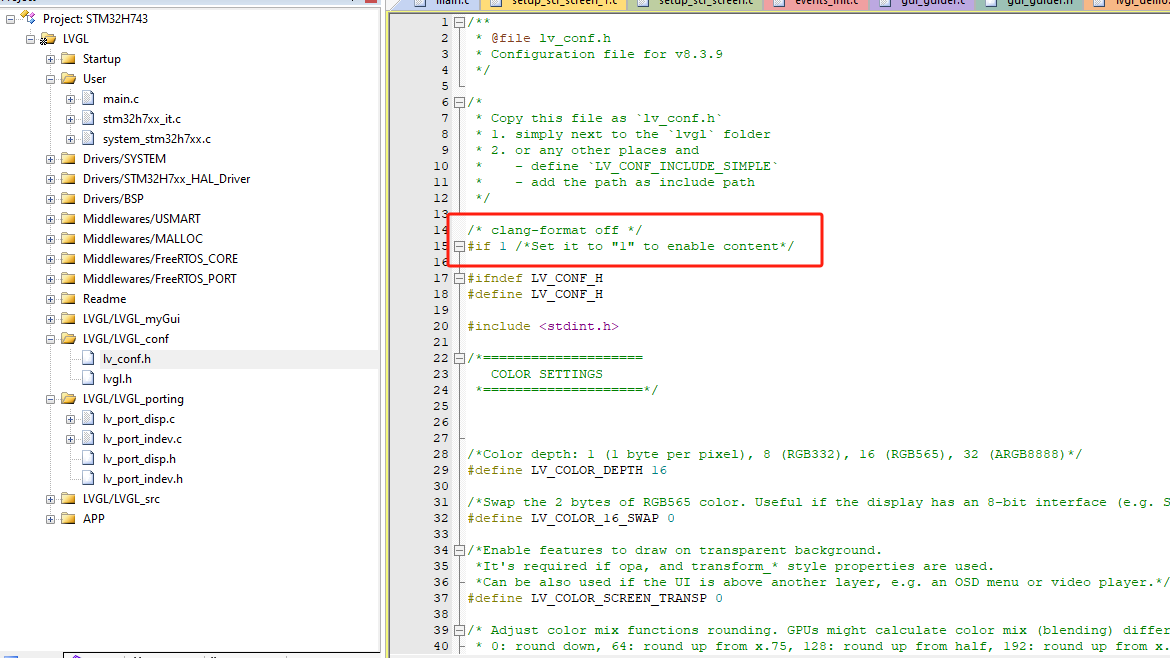Viewport: 1170px width, 658px height.
Task: Click the LVGL/LVGL_conf open folder icon
Action: tap(69, 339)
